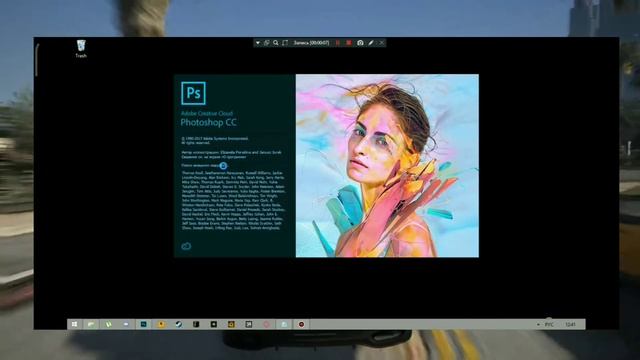Click the splash screen portrait artwork
This screenshot has height=360, width=640.
[x=387, y=166]
